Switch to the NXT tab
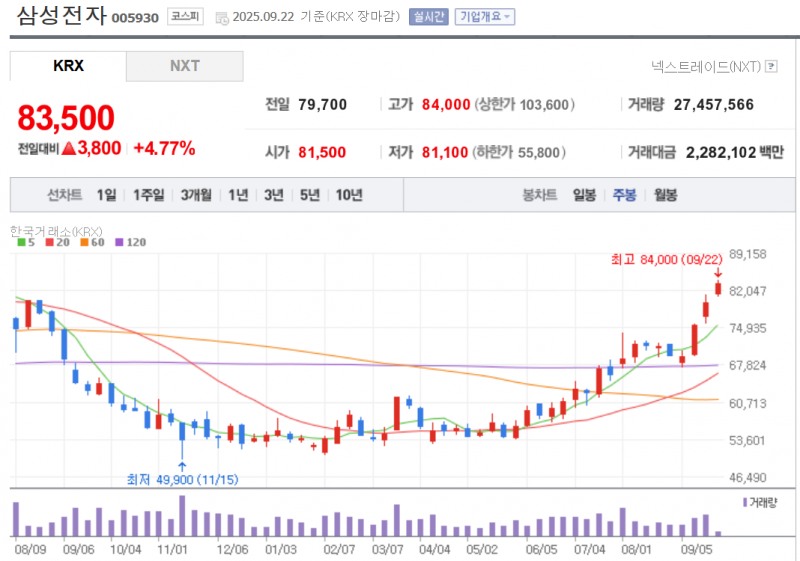800x561 pixels. tap(185, 66)
